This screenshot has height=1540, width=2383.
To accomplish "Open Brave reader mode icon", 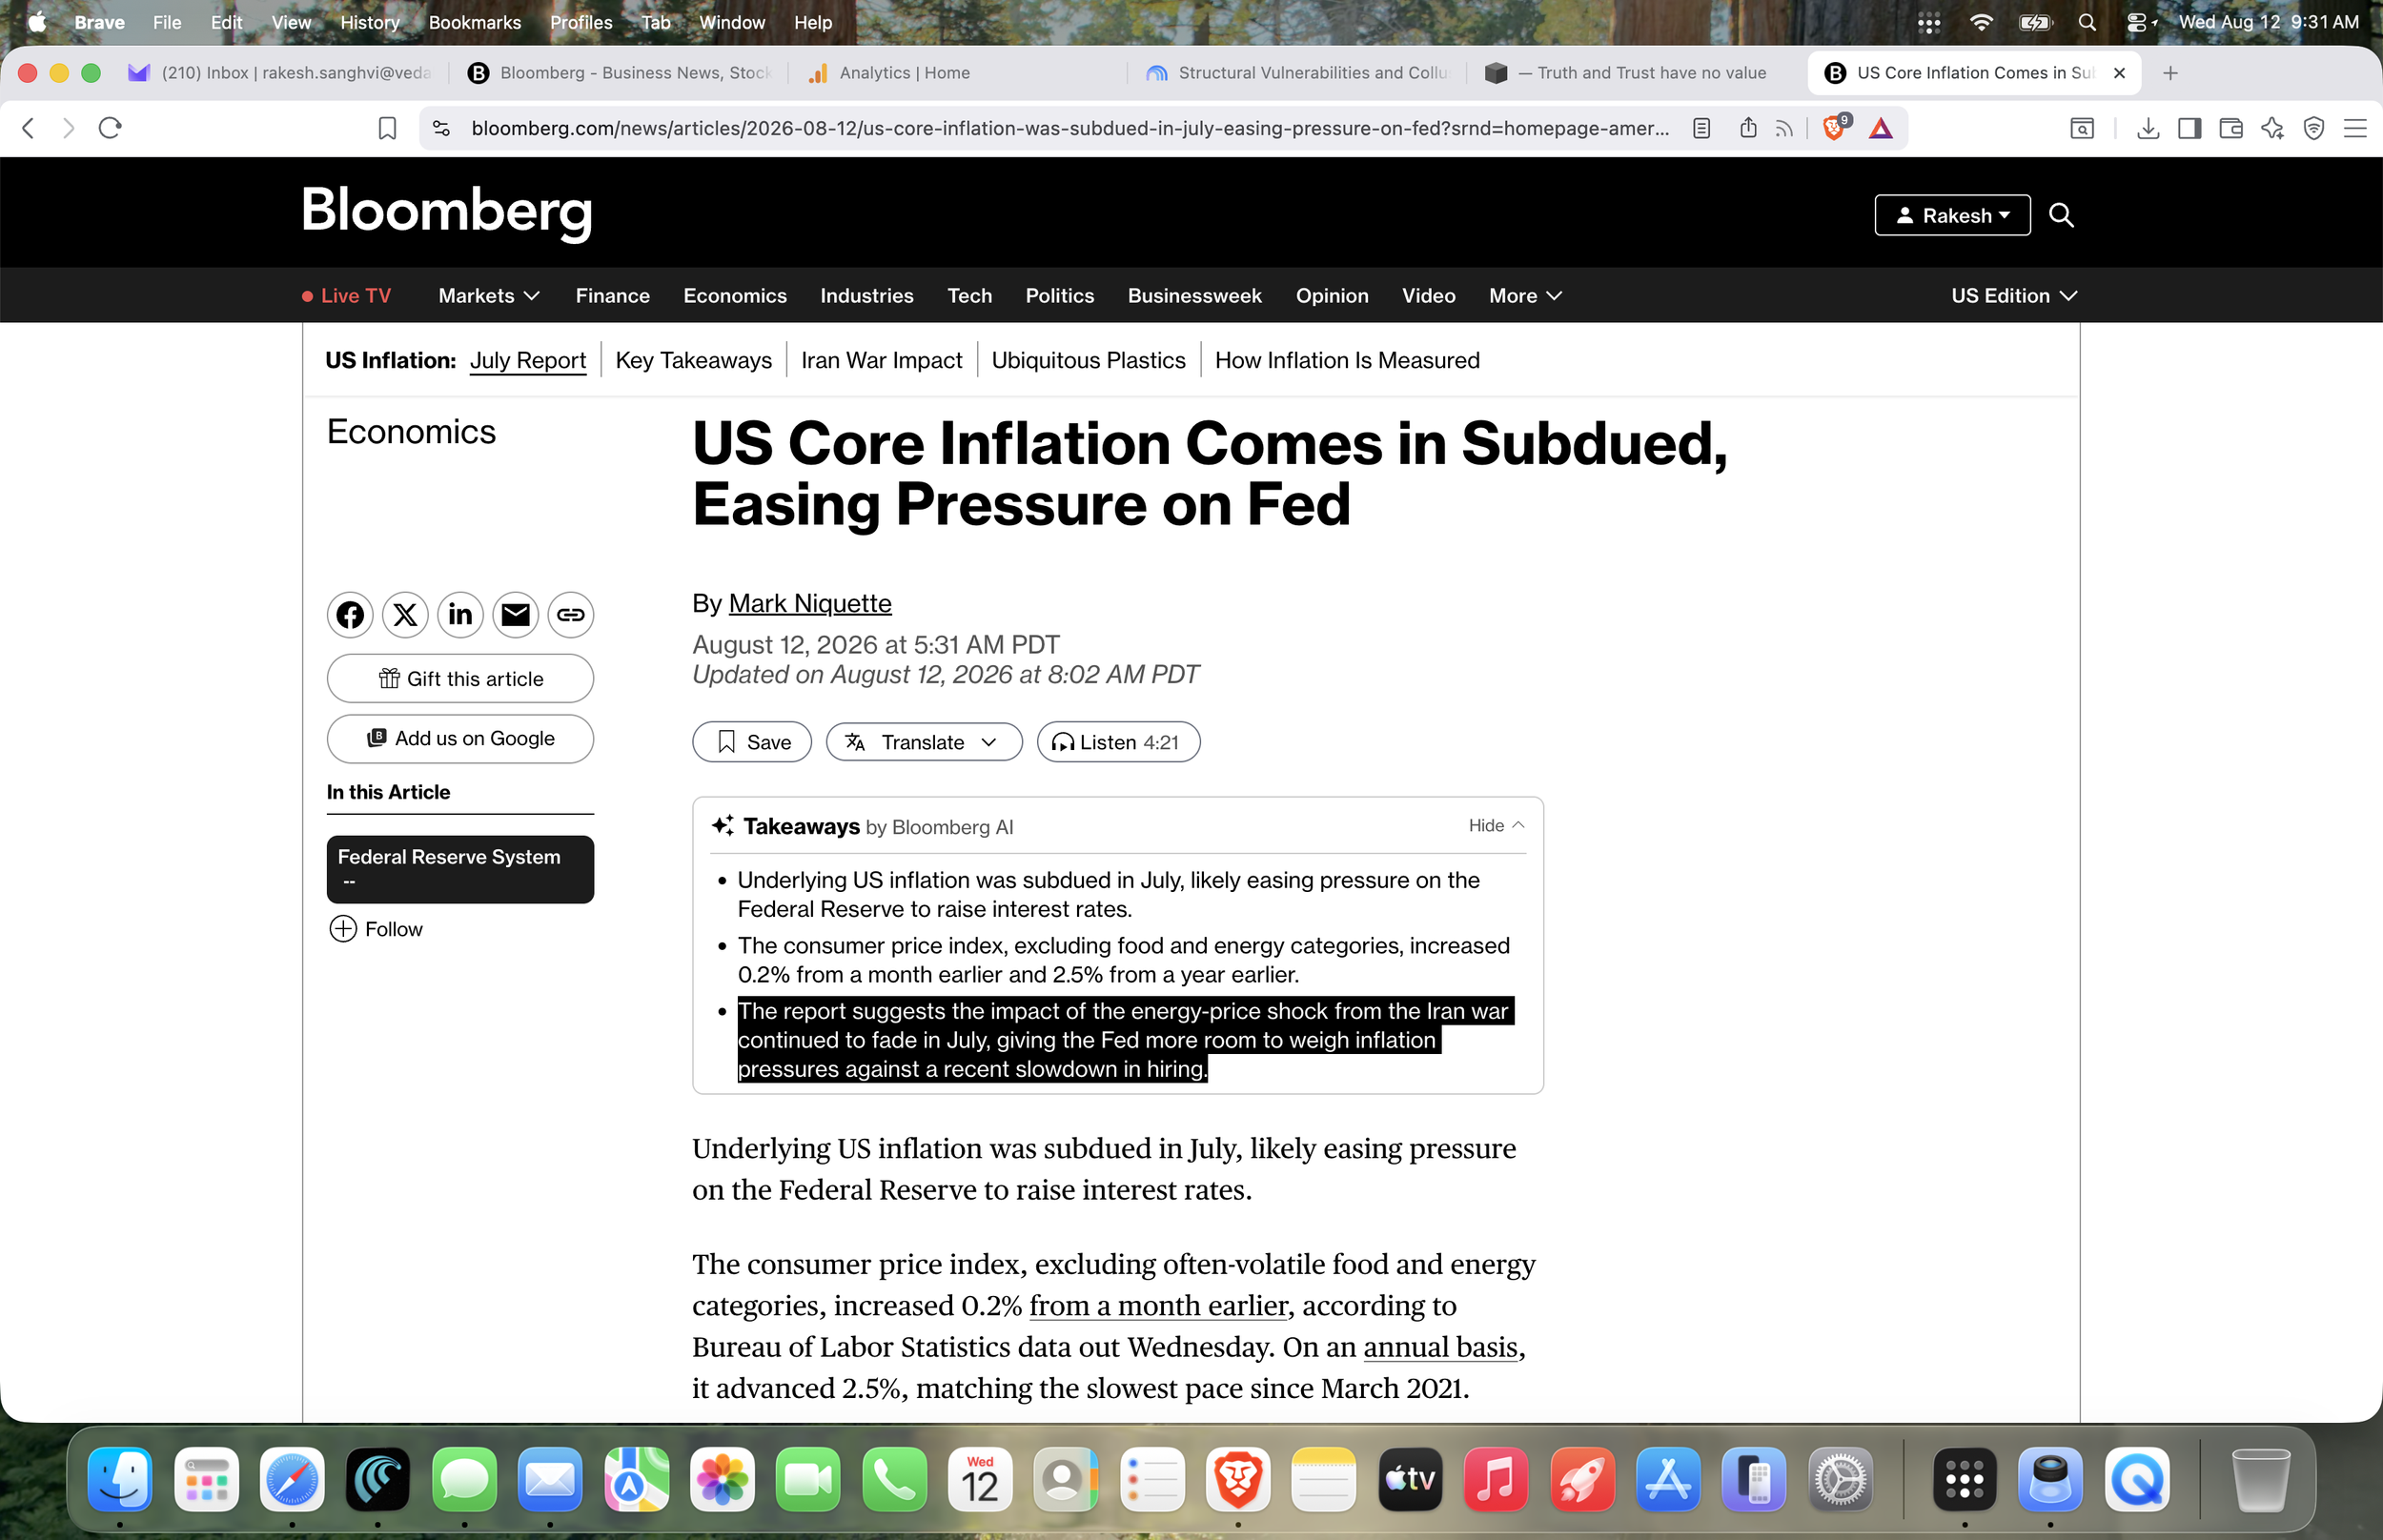I will [1701, 128].
